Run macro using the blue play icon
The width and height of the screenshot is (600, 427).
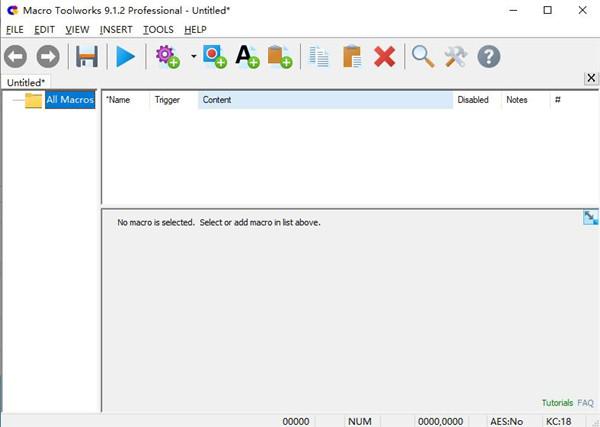point(126,57)
